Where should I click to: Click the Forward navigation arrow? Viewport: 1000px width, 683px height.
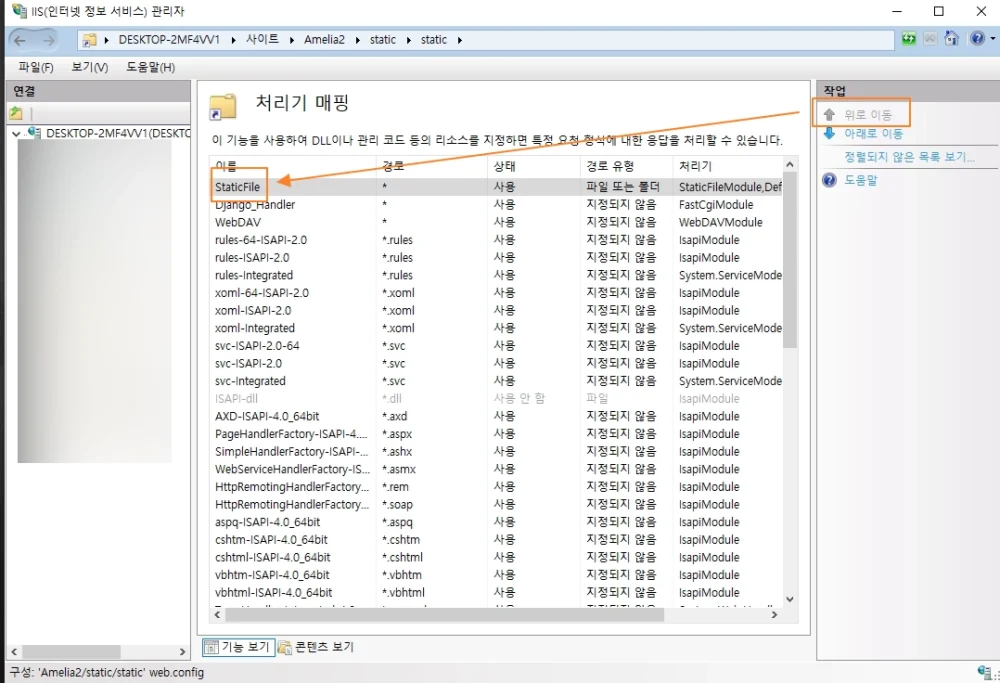pyautogui.click(x=49, y=40)
